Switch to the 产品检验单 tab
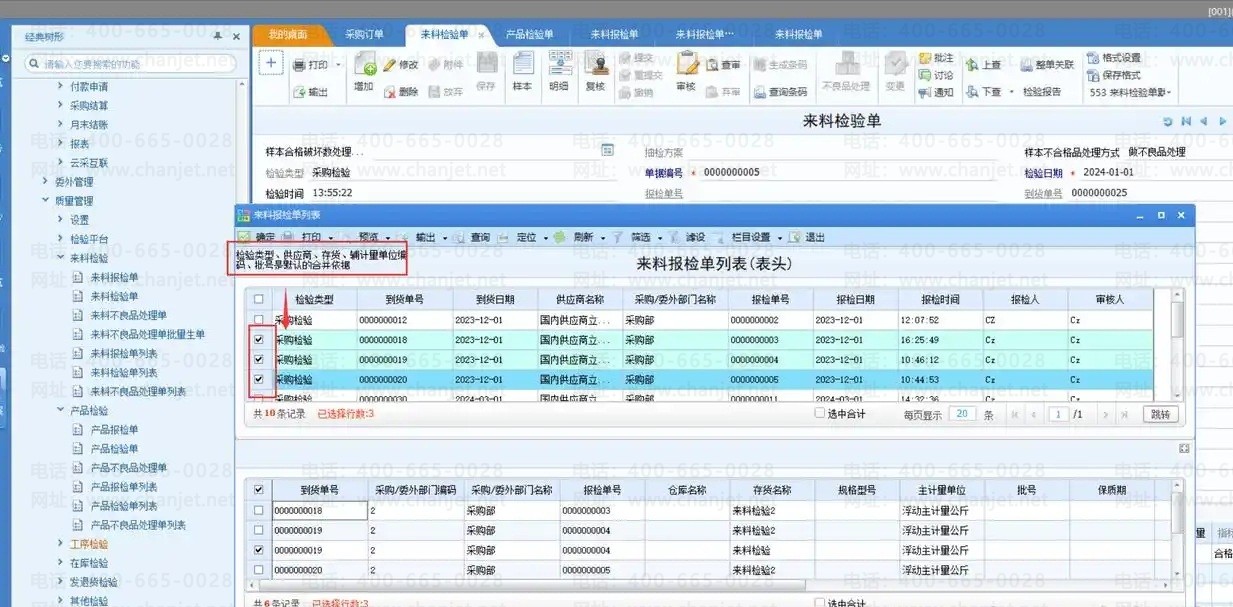 pos(529,34)
